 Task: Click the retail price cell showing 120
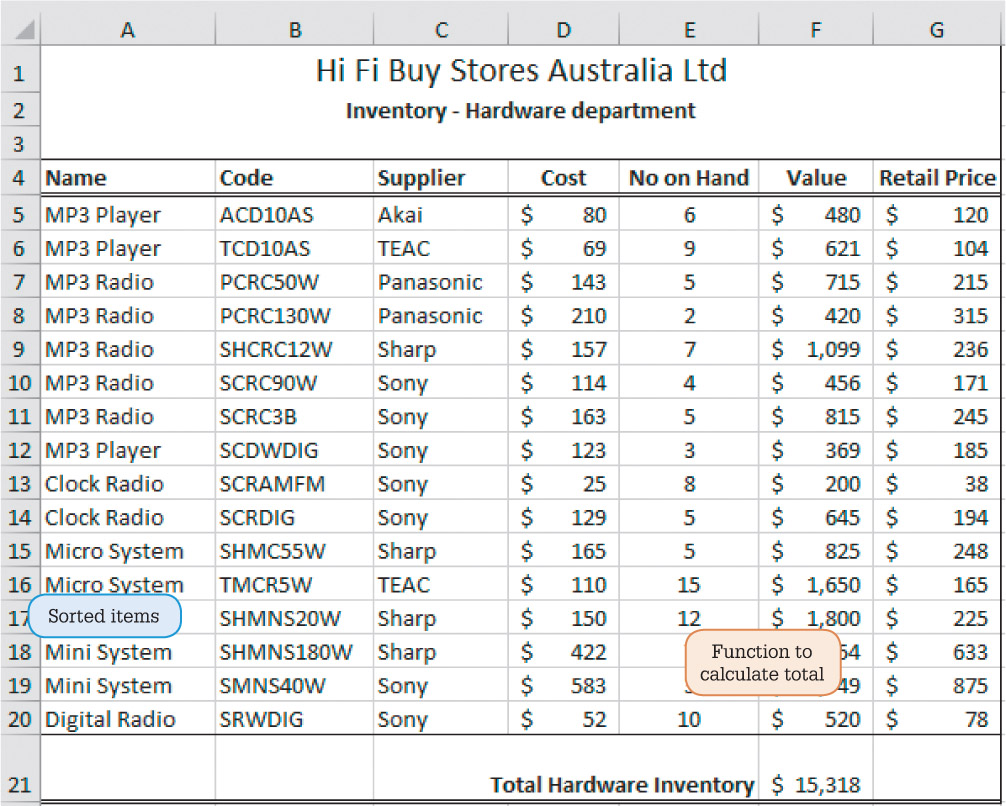937,215
